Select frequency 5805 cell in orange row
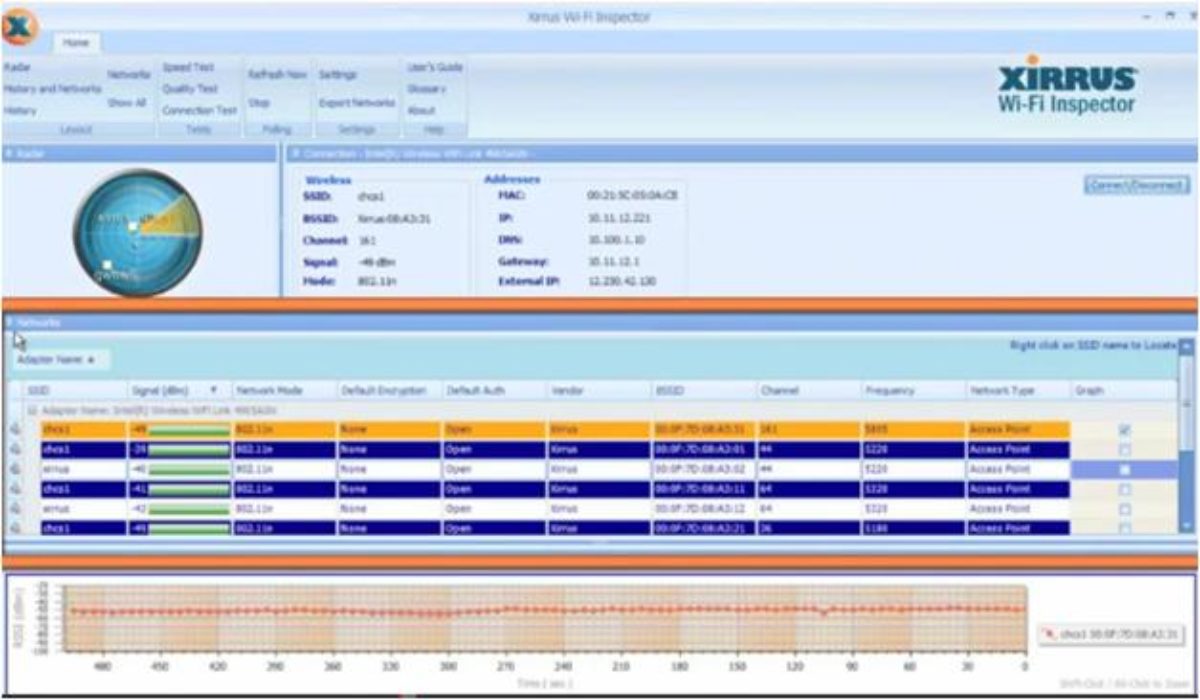This screenshot has width=1200, height=700. 913,430
